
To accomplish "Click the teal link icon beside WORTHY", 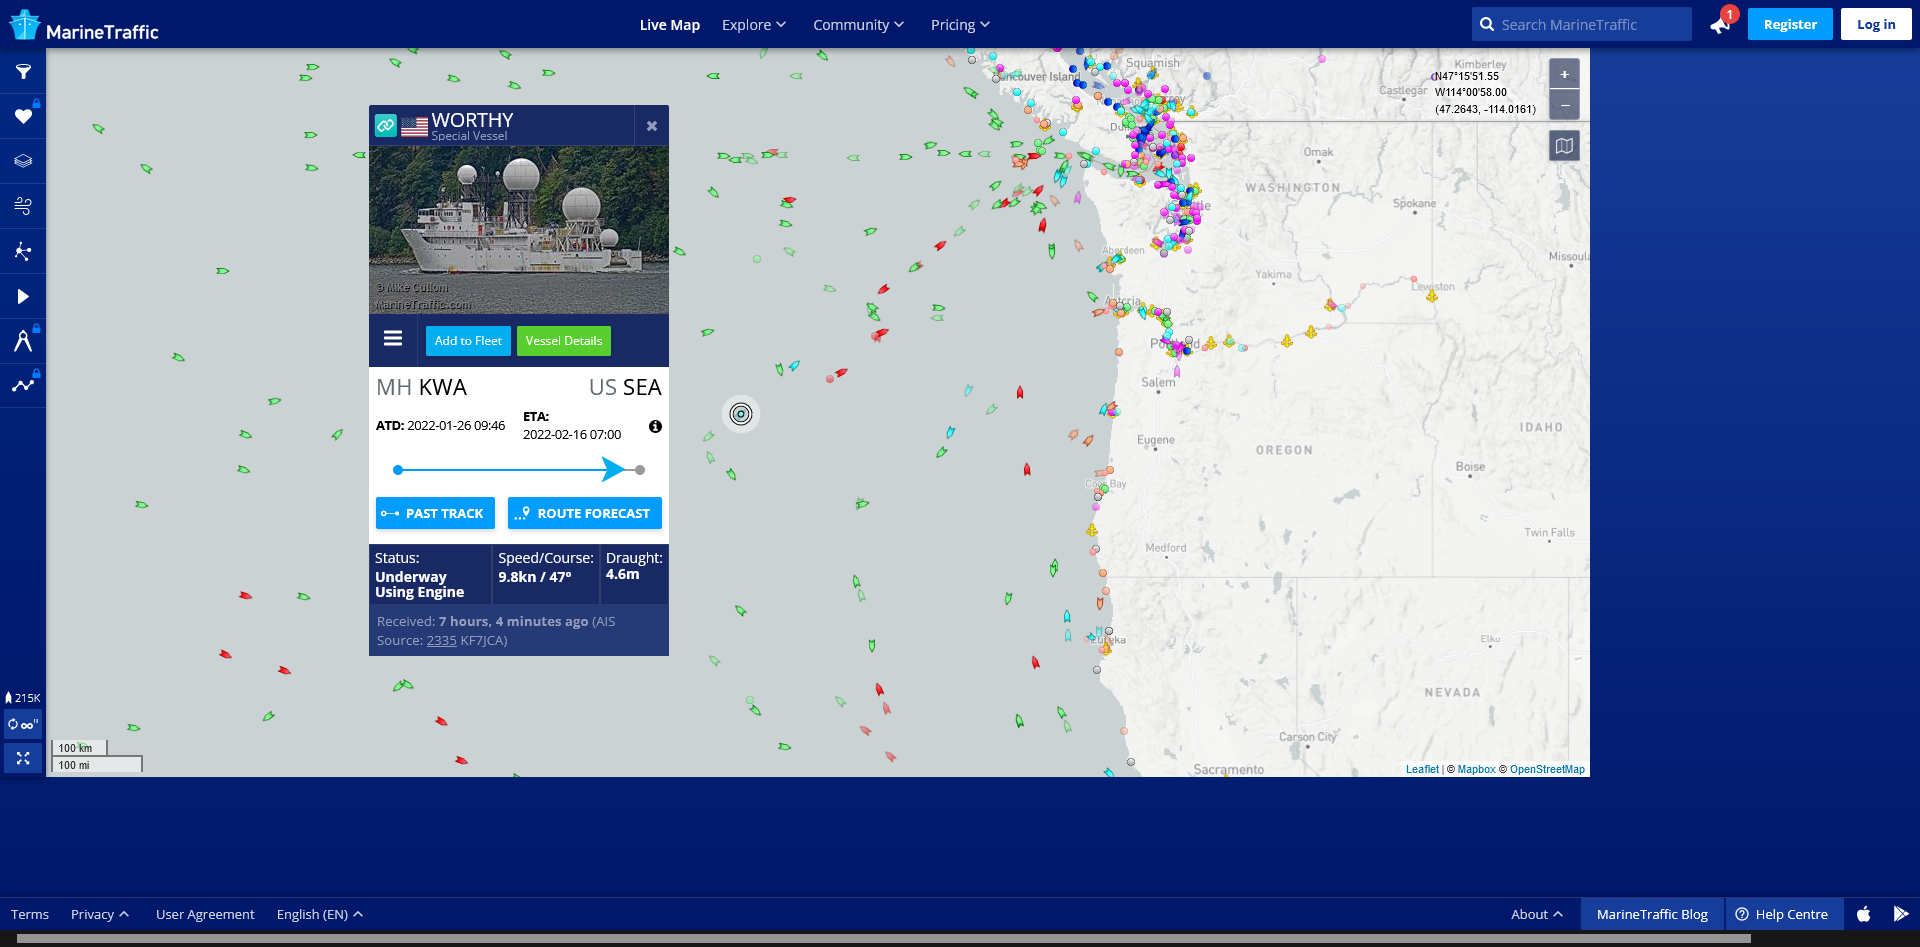I will coord(386,125).
